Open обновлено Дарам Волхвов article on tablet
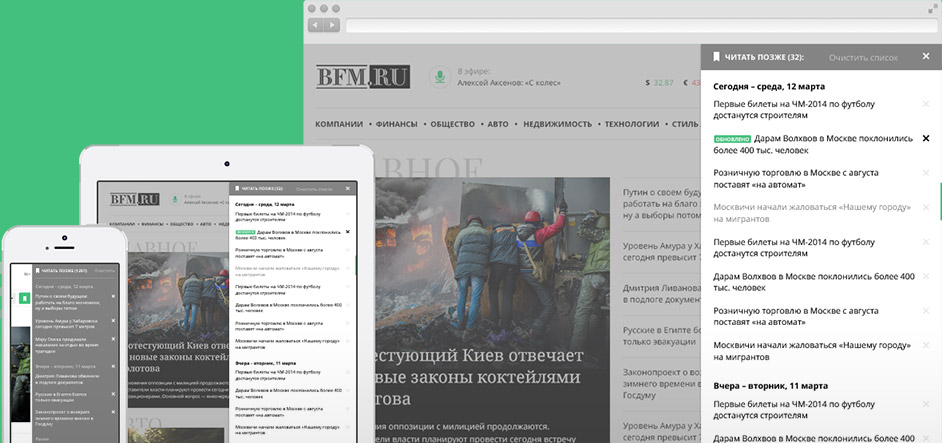The width and height of the screenshot is (942, 443). [288, 234]
